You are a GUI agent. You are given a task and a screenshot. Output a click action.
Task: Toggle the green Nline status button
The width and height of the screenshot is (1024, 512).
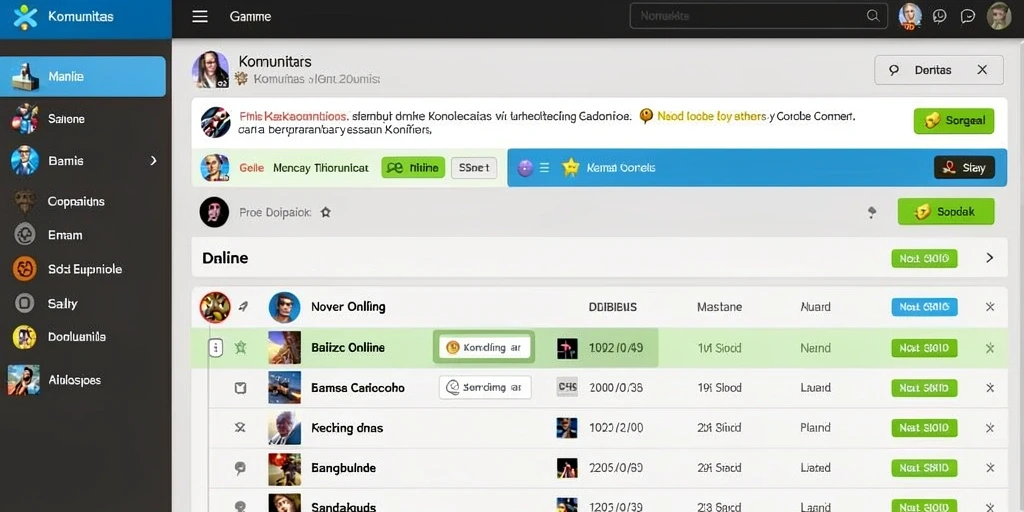pos(413,168)
